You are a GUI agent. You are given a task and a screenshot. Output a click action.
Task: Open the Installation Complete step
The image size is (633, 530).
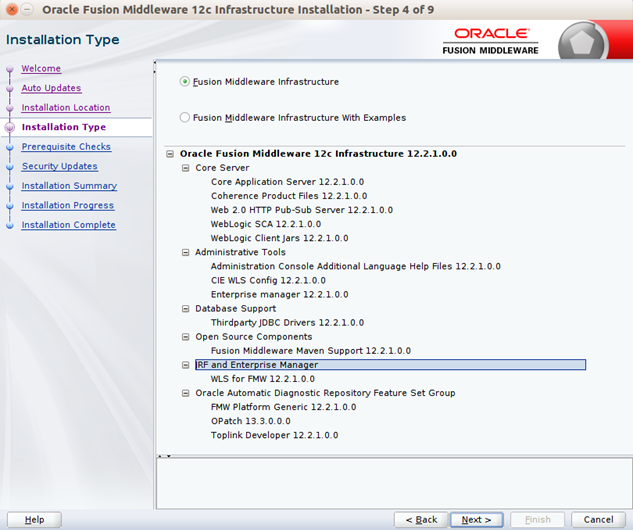pos(69,225)
